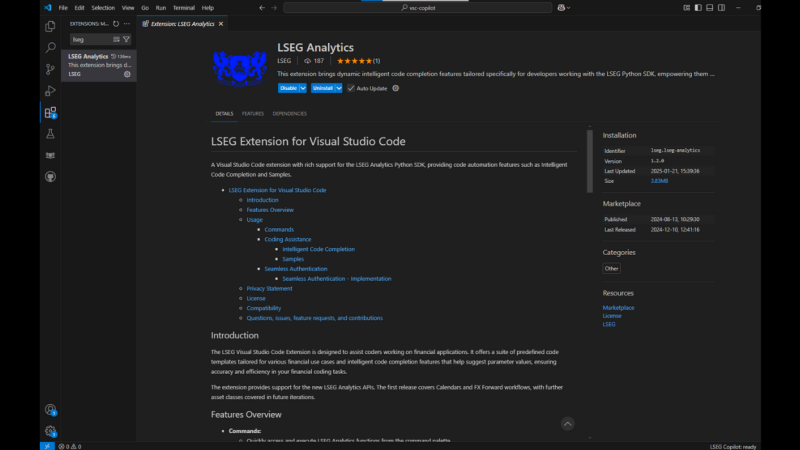Close the Extension: LSEG Analytics tab
This screenshot has height=450, width=800.
(221, 24)
